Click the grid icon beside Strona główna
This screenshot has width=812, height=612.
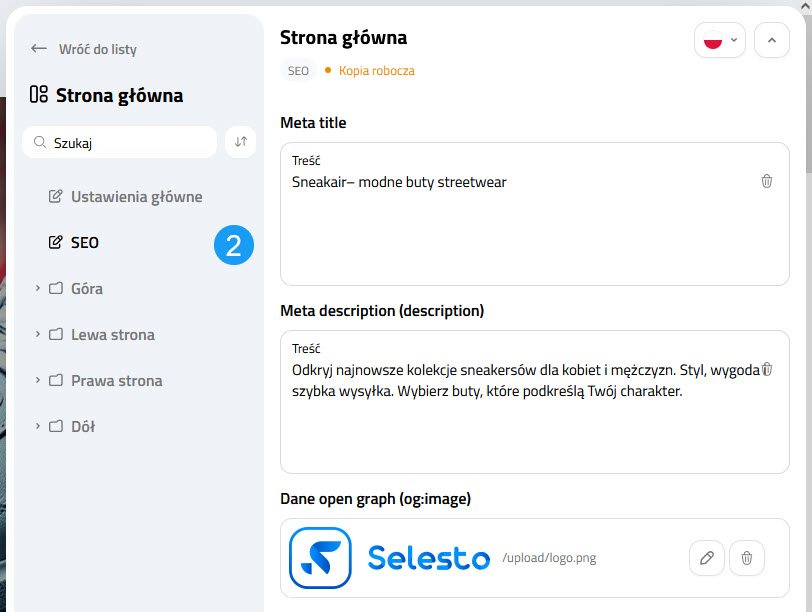click(41, 95)
